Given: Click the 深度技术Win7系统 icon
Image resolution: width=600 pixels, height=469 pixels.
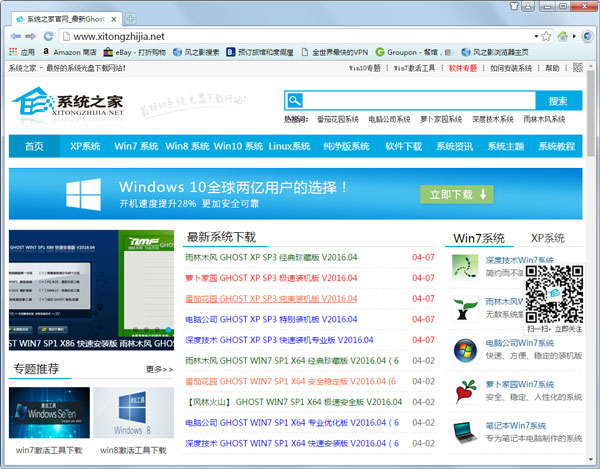Looking at the screenshot, I should [465, 266].
